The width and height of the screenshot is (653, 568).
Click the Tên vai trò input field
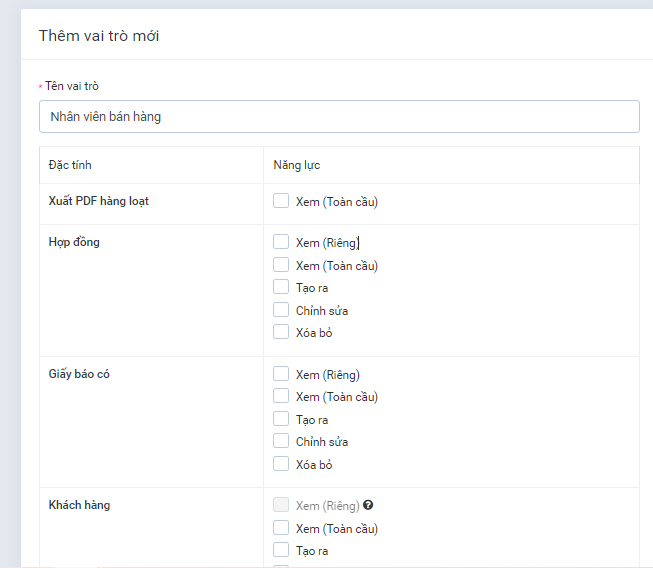339,116
